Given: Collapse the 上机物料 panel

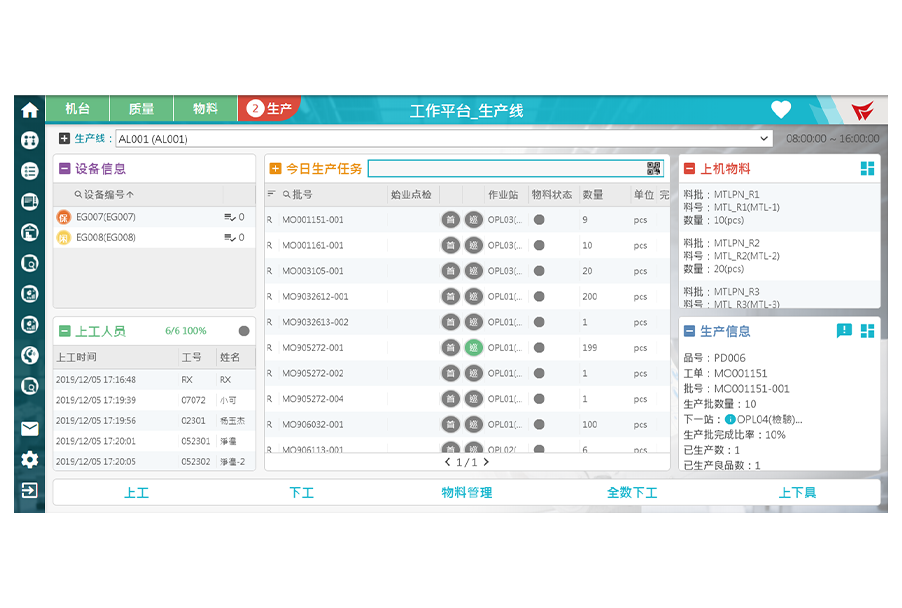Looking at the screenshot, I should point(689,169).
